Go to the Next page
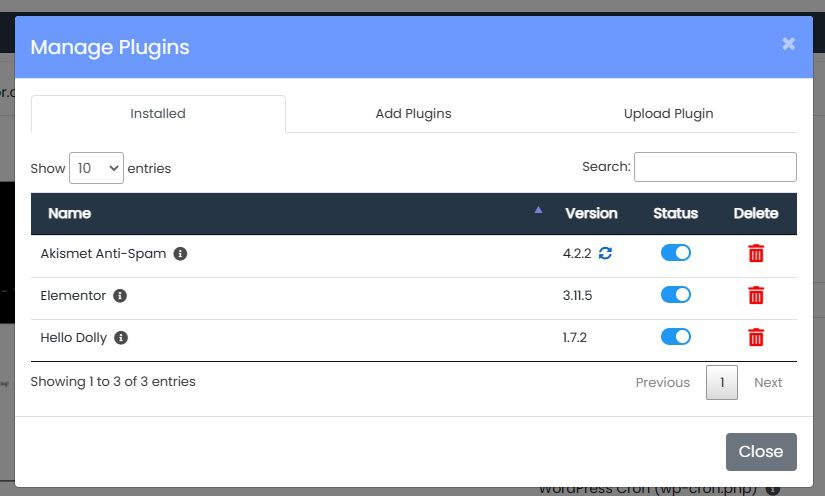The width and height of the screenshot is (825, 496). (x=768, y=382)
